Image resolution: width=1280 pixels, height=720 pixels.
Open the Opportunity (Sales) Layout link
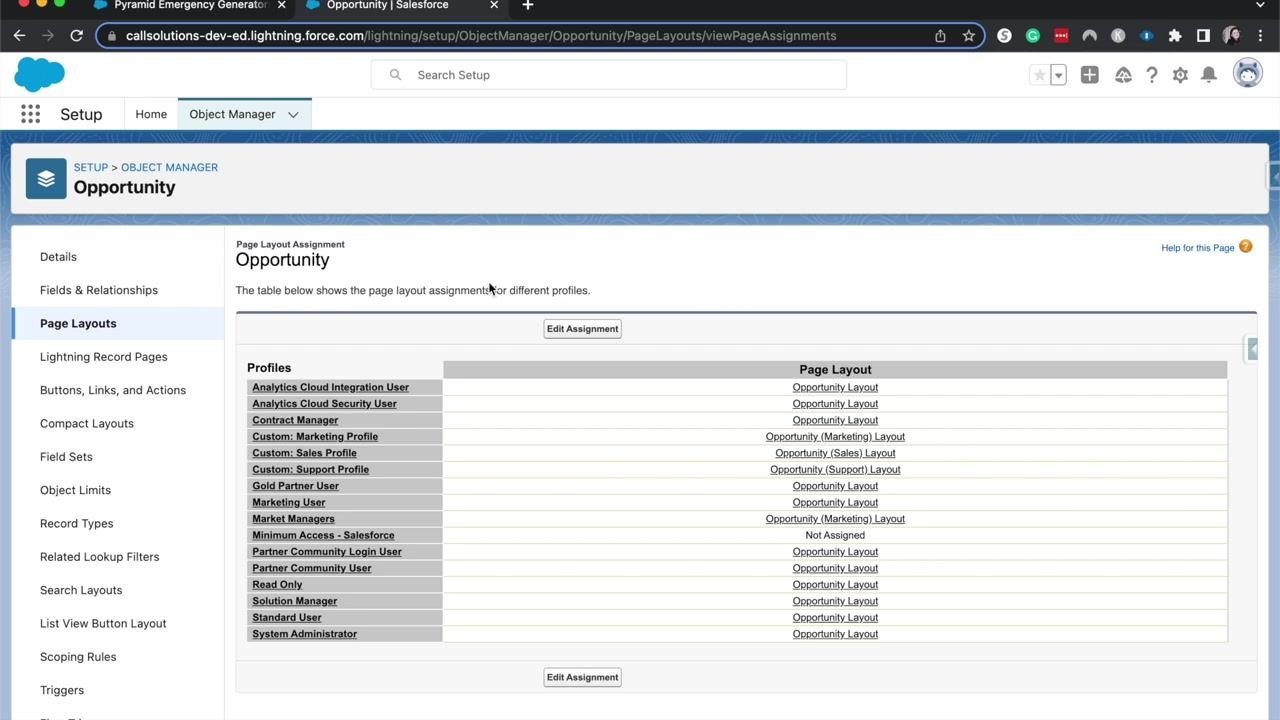[835, 453]
